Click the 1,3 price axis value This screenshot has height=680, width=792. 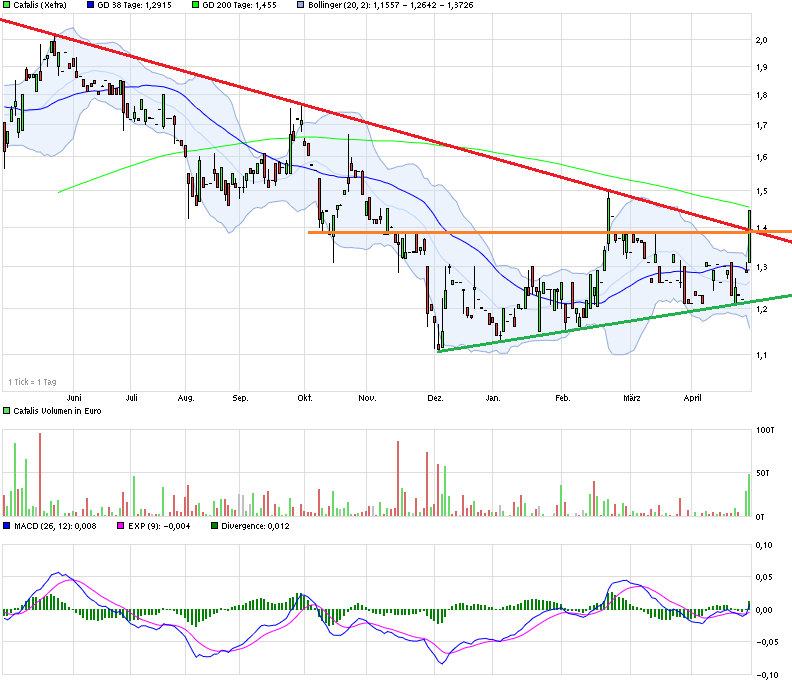[762, 267]
